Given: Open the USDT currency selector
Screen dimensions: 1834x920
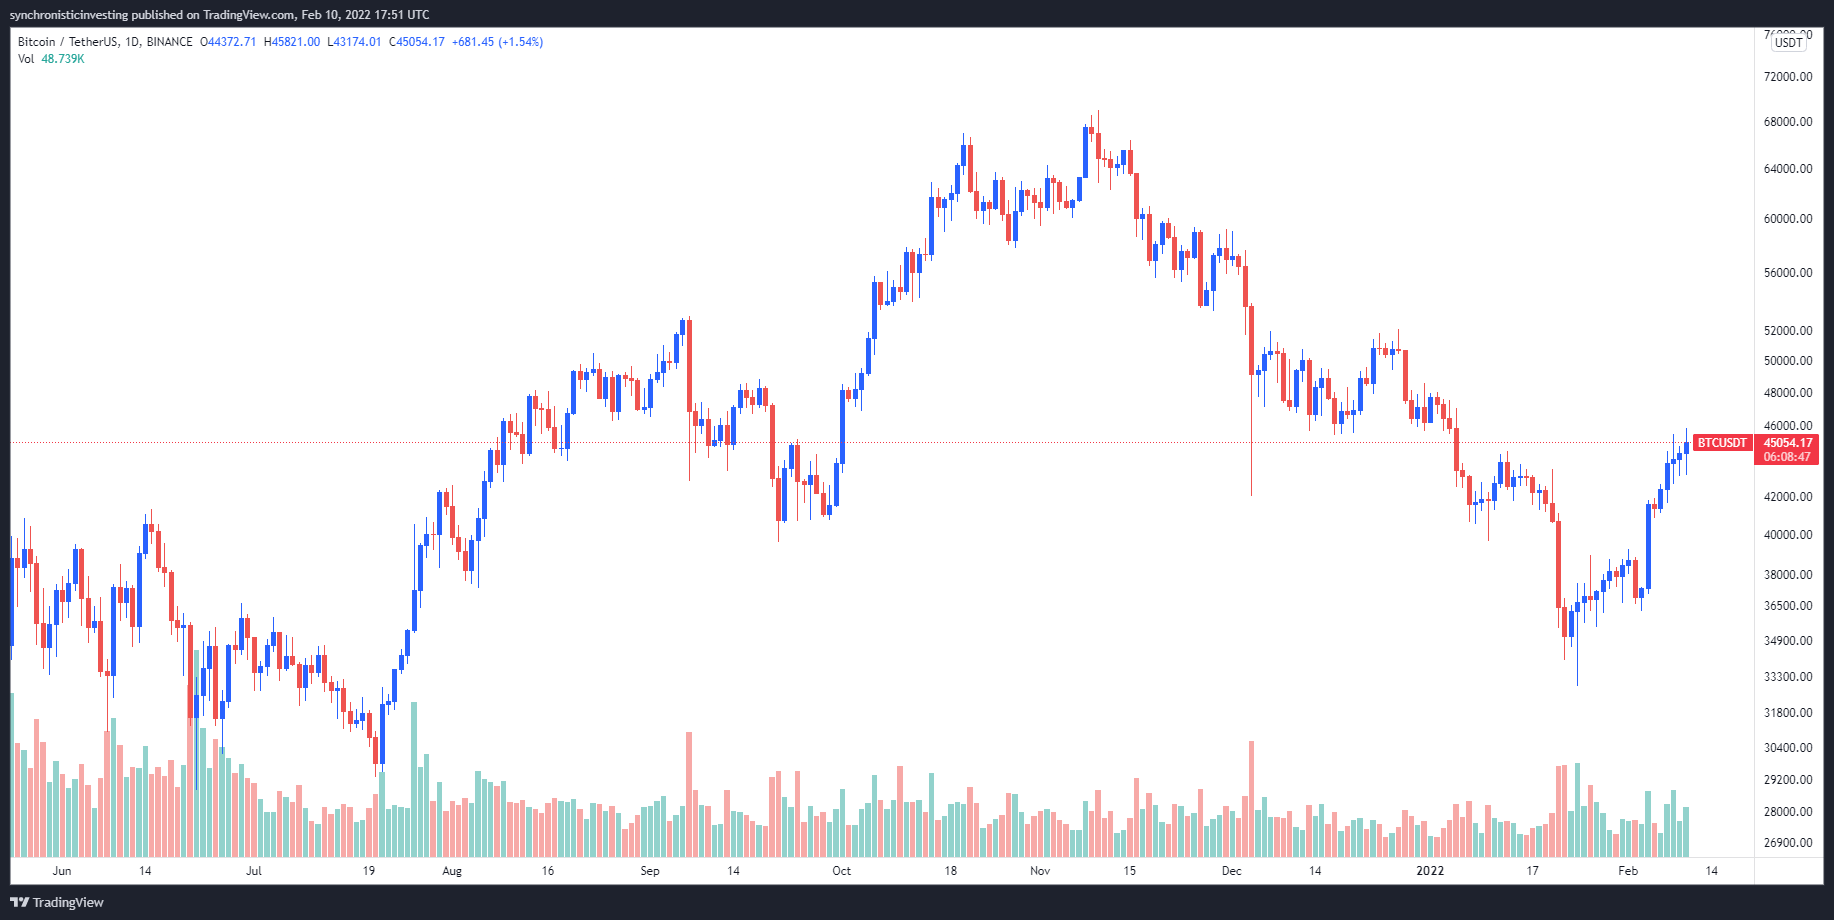Looking at the screenshot, I should (1788, 43).
